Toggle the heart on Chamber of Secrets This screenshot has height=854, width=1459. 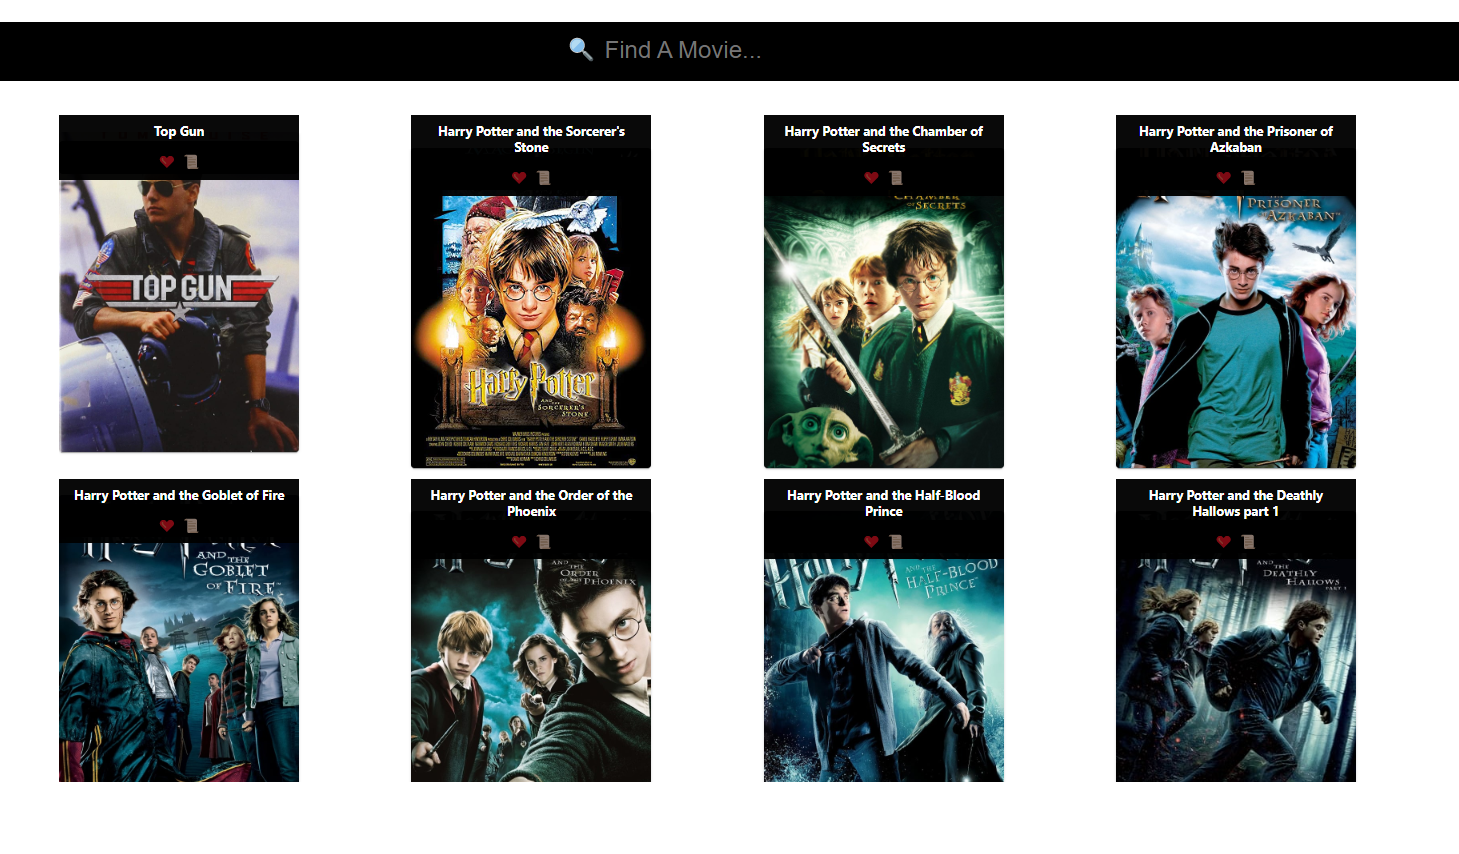click(x=870, y=177)
